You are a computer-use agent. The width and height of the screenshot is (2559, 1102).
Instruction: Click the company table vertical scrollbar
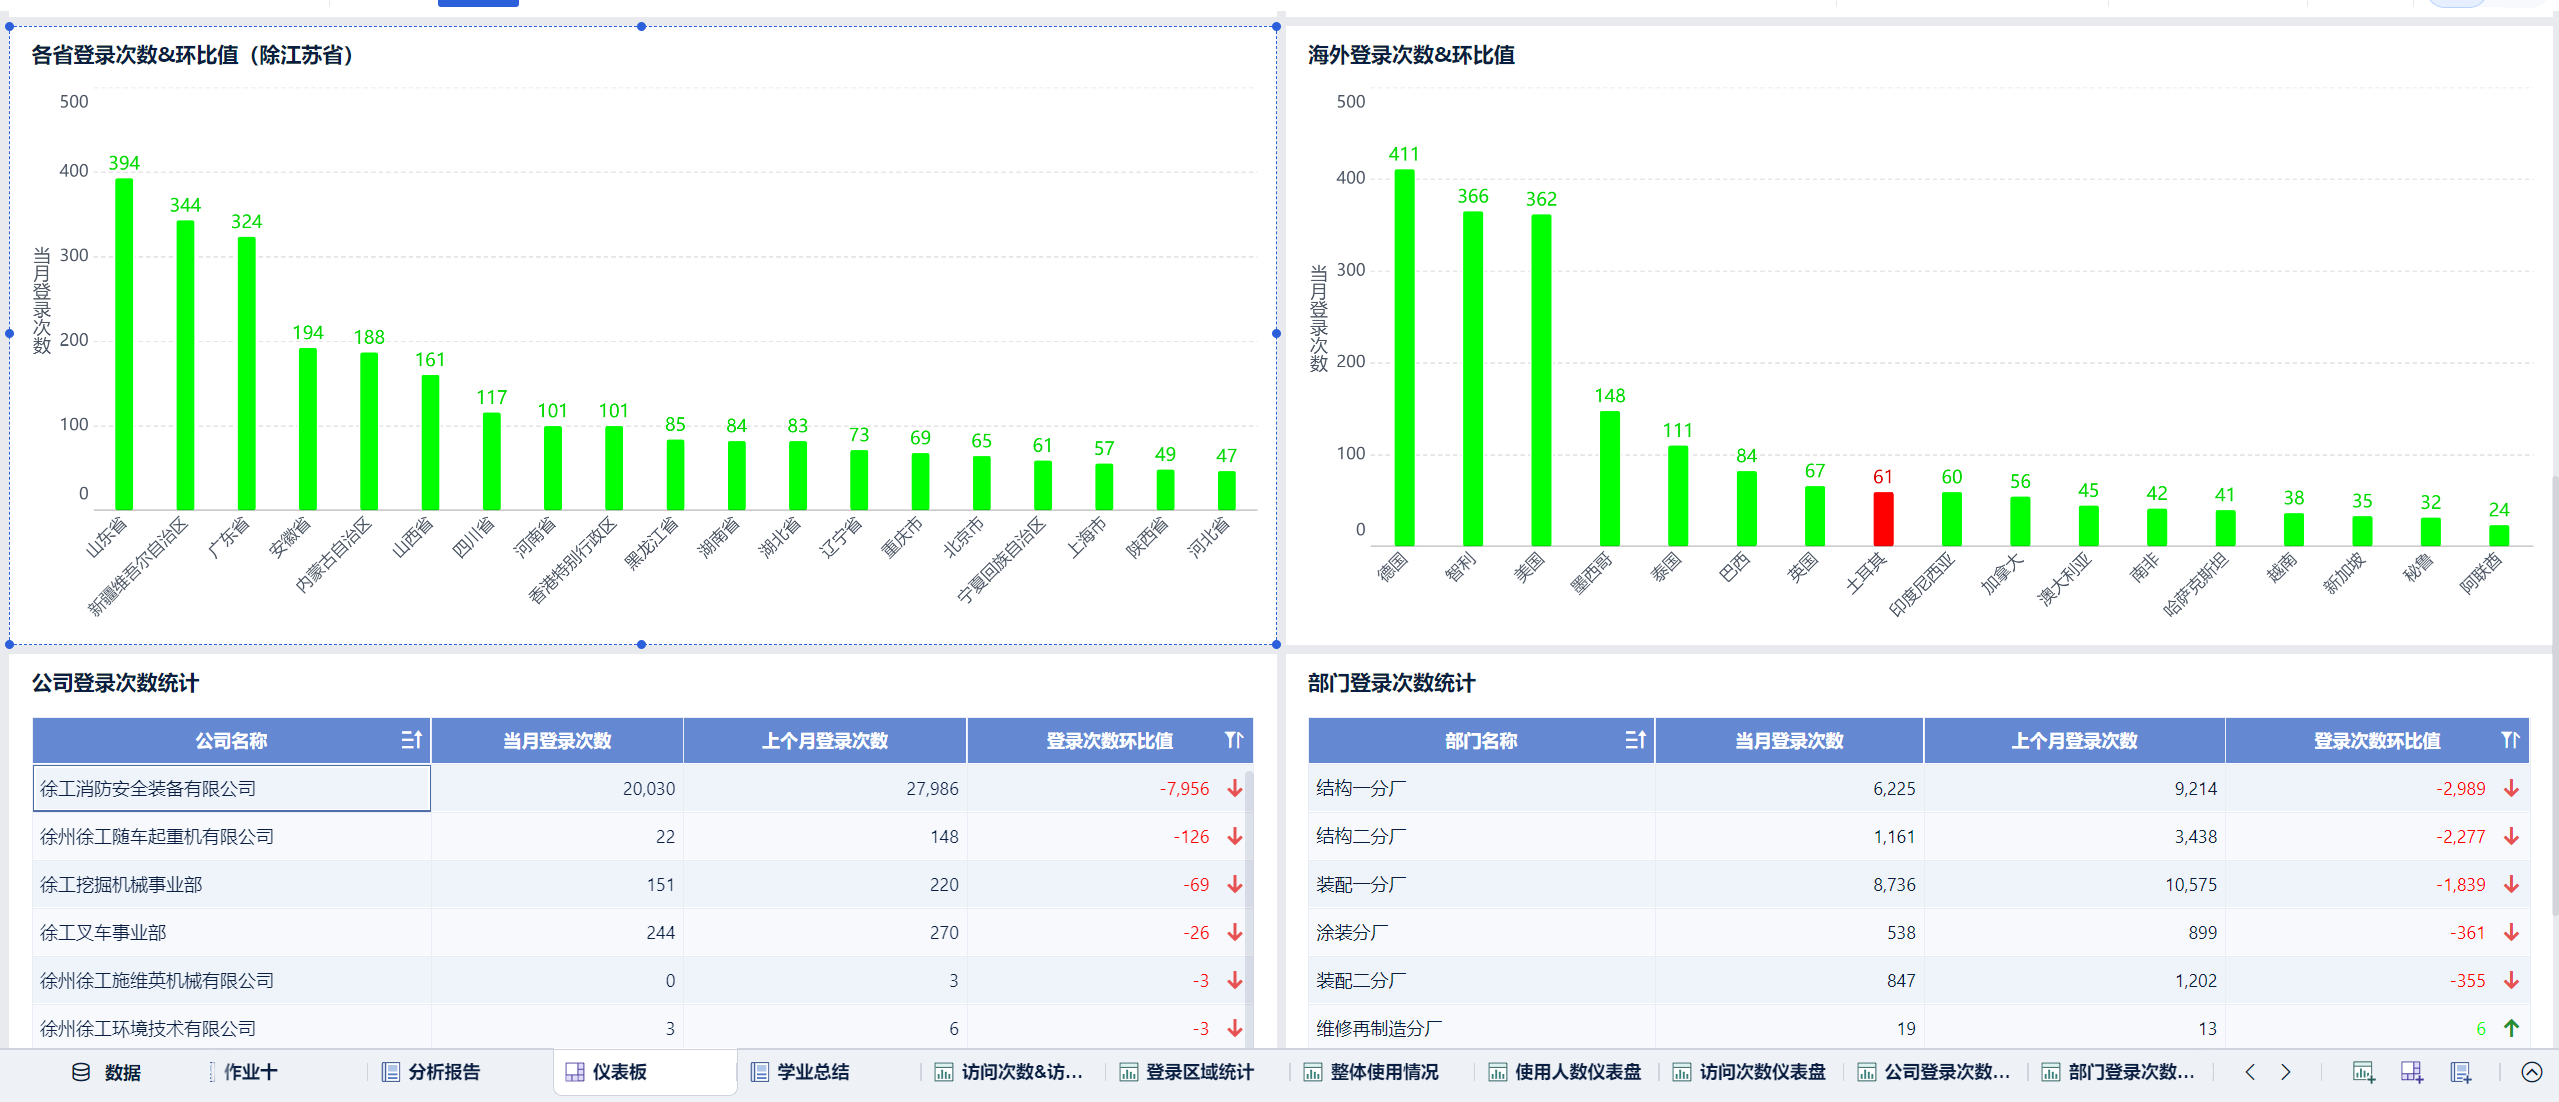coord(1249,900)
